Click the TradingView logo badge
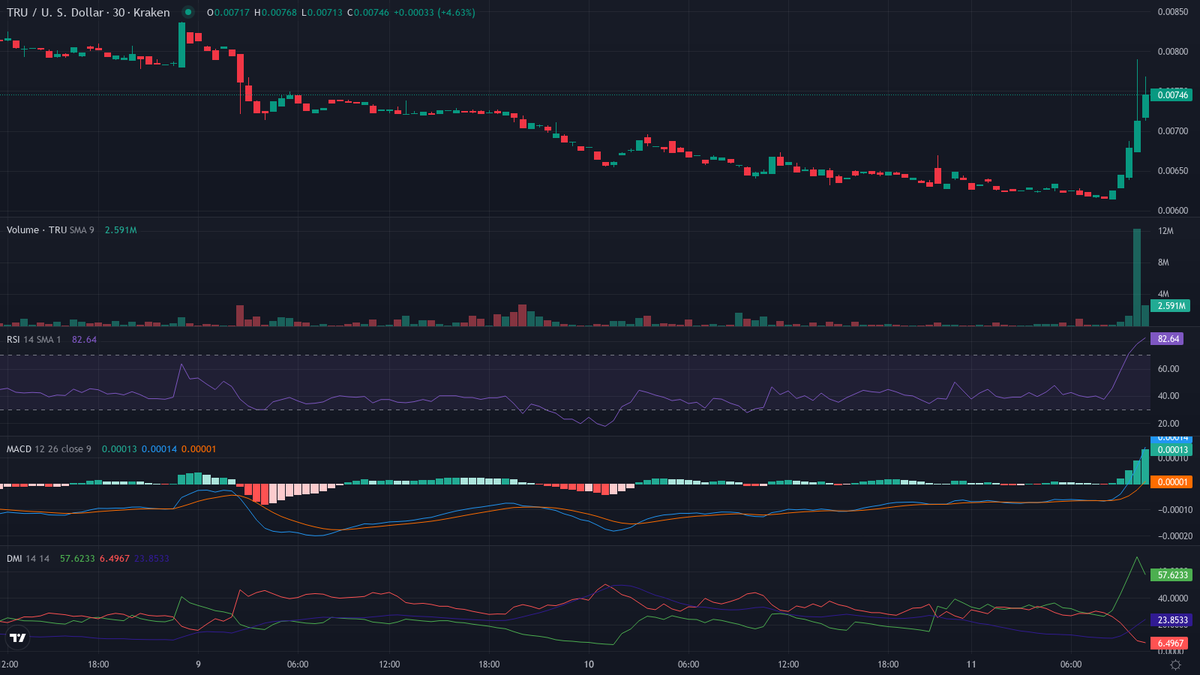 click(x=17, y=638)
